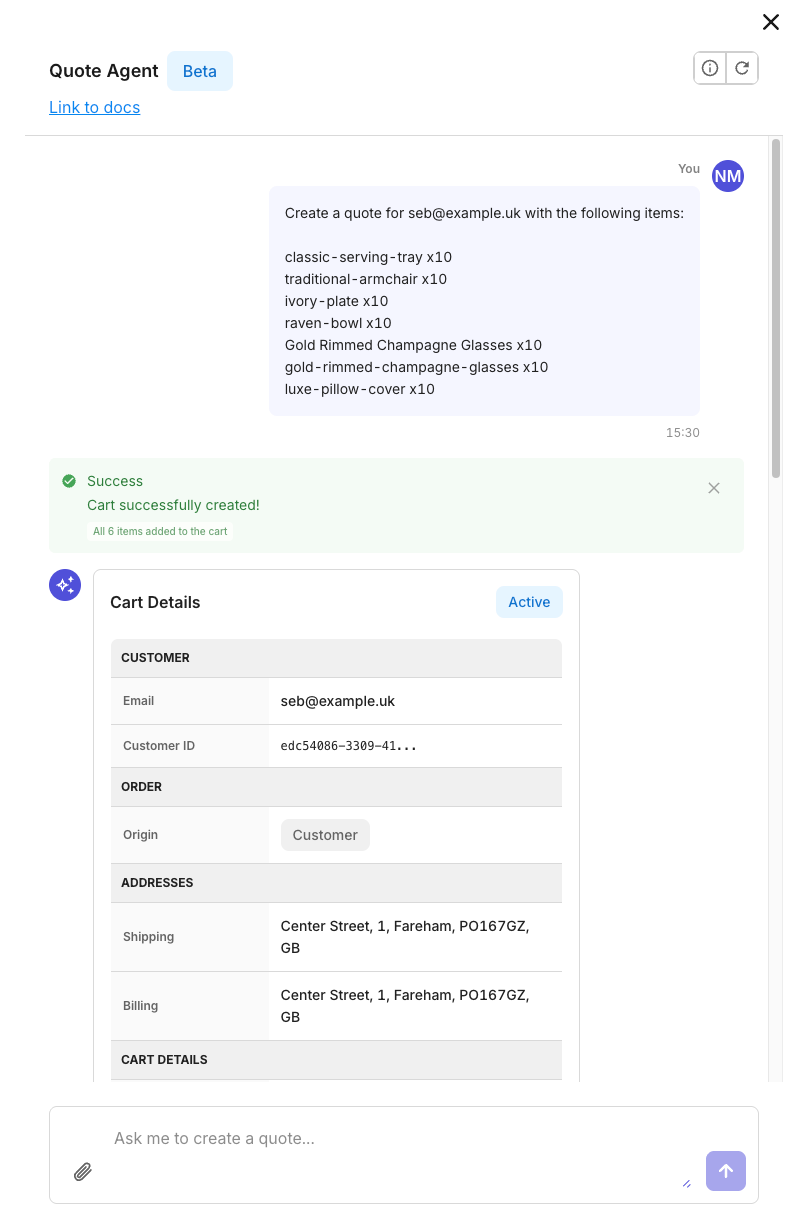Image resolution: width=808 pixels, height=1217 pixels.
Task: Click 'Cart successfully created!' message
Action: (x=173, y=505)
